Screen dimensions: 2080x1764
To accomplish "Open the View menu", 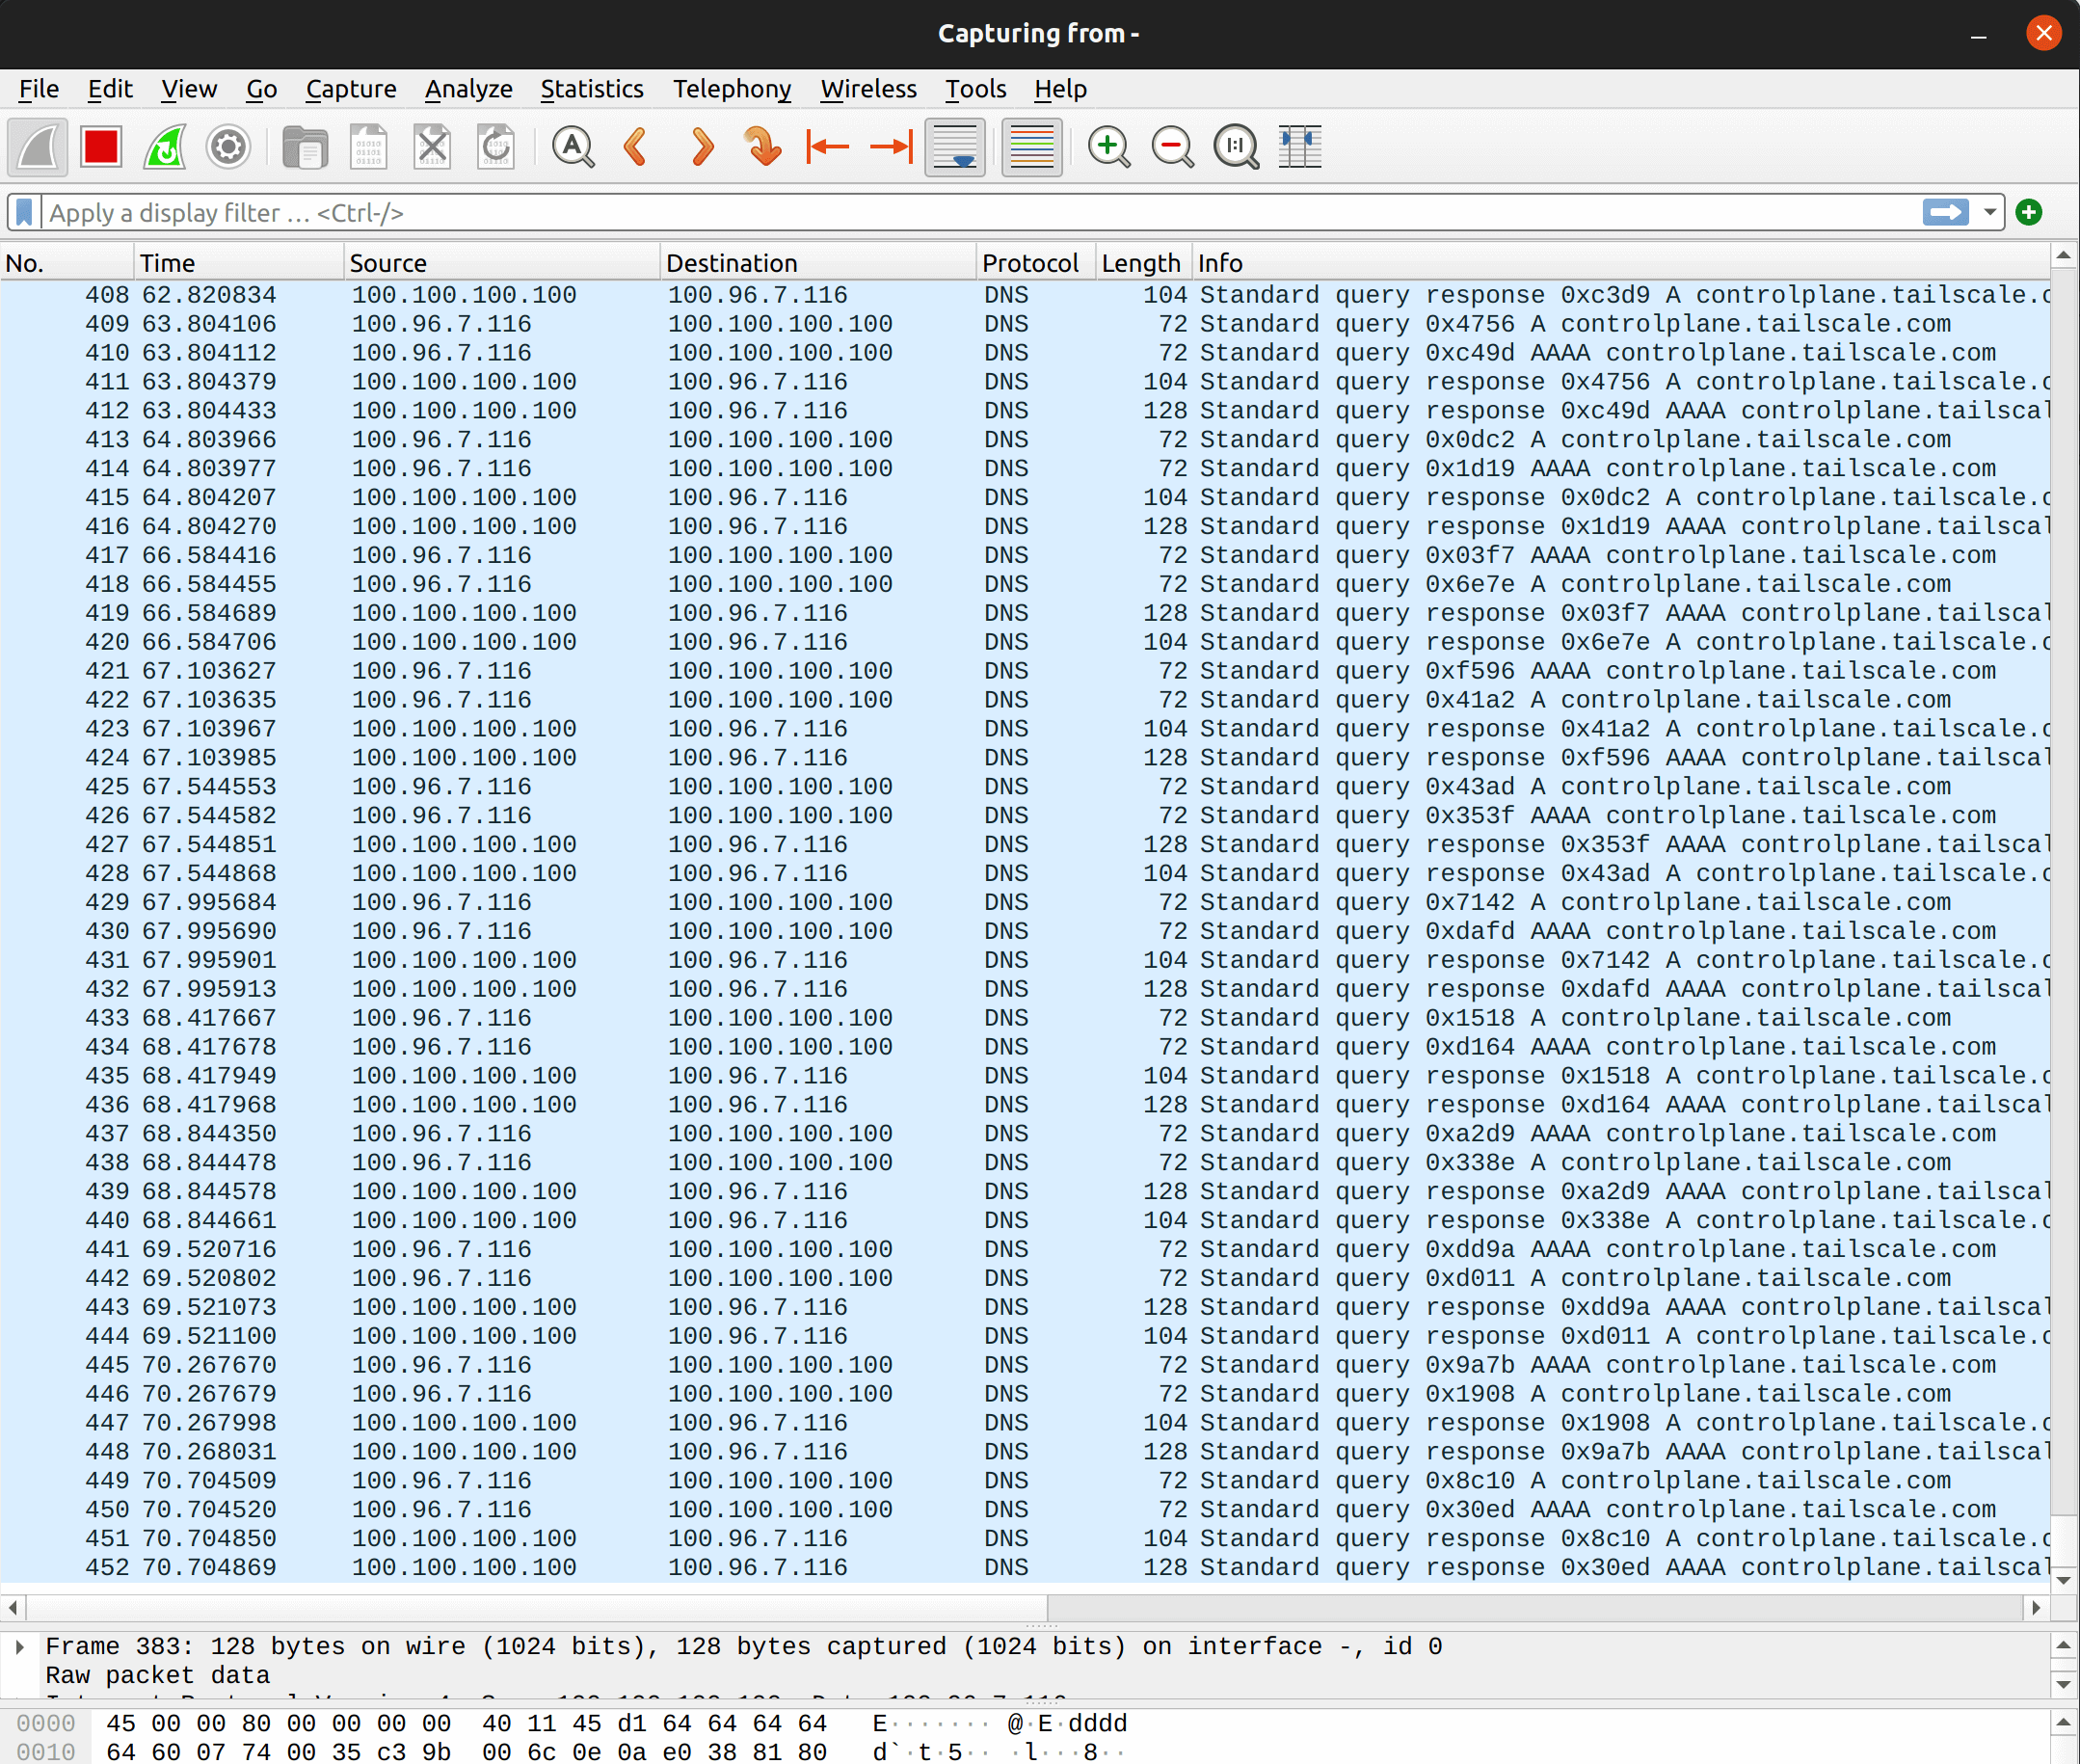I will [189, 89].
